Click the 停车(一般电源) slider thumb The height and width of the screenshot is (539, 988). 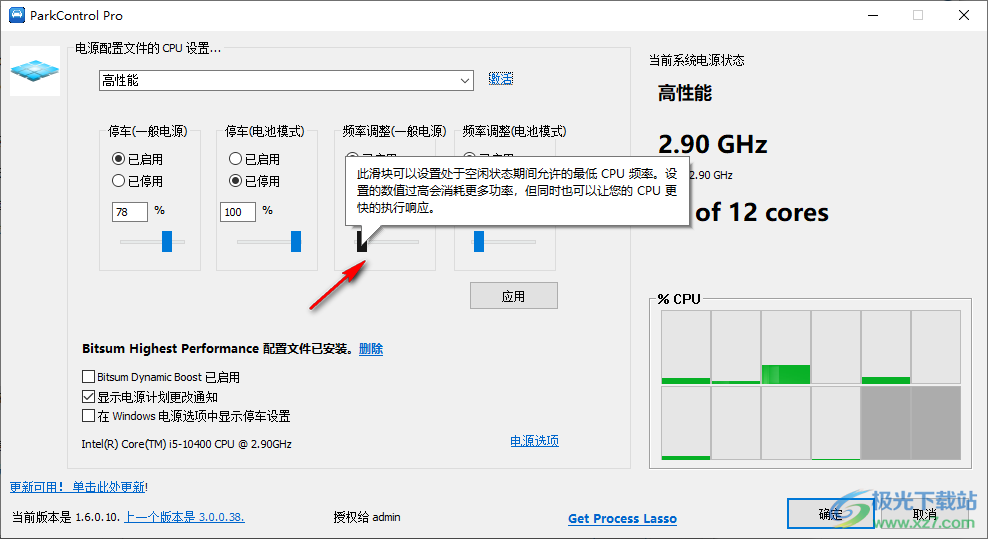click(167, 241)
